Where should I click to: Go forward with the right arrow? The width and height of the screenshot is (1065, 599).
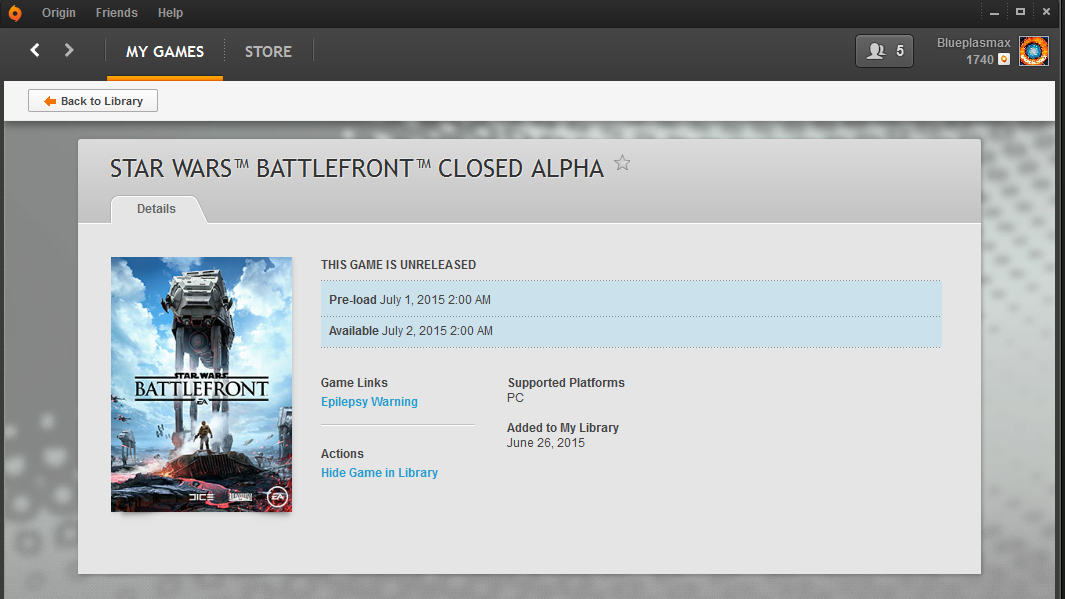69,50
